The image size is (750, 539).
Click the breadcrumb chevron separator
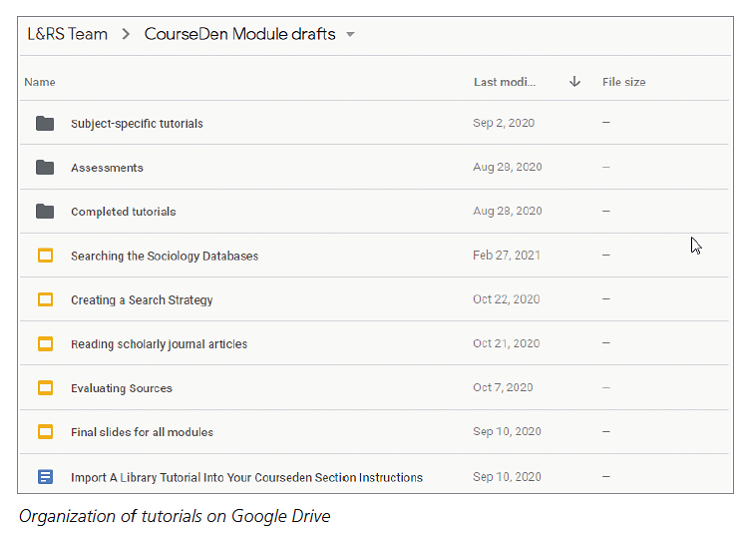coord(126,34)
